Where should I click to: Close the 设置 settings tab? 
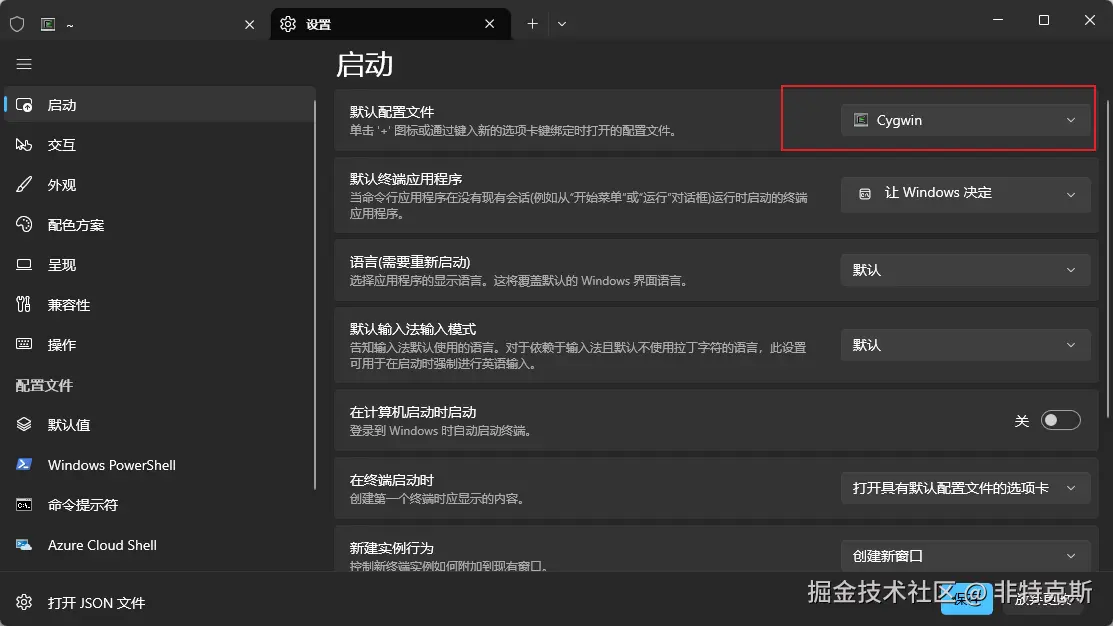click(490, 24)
